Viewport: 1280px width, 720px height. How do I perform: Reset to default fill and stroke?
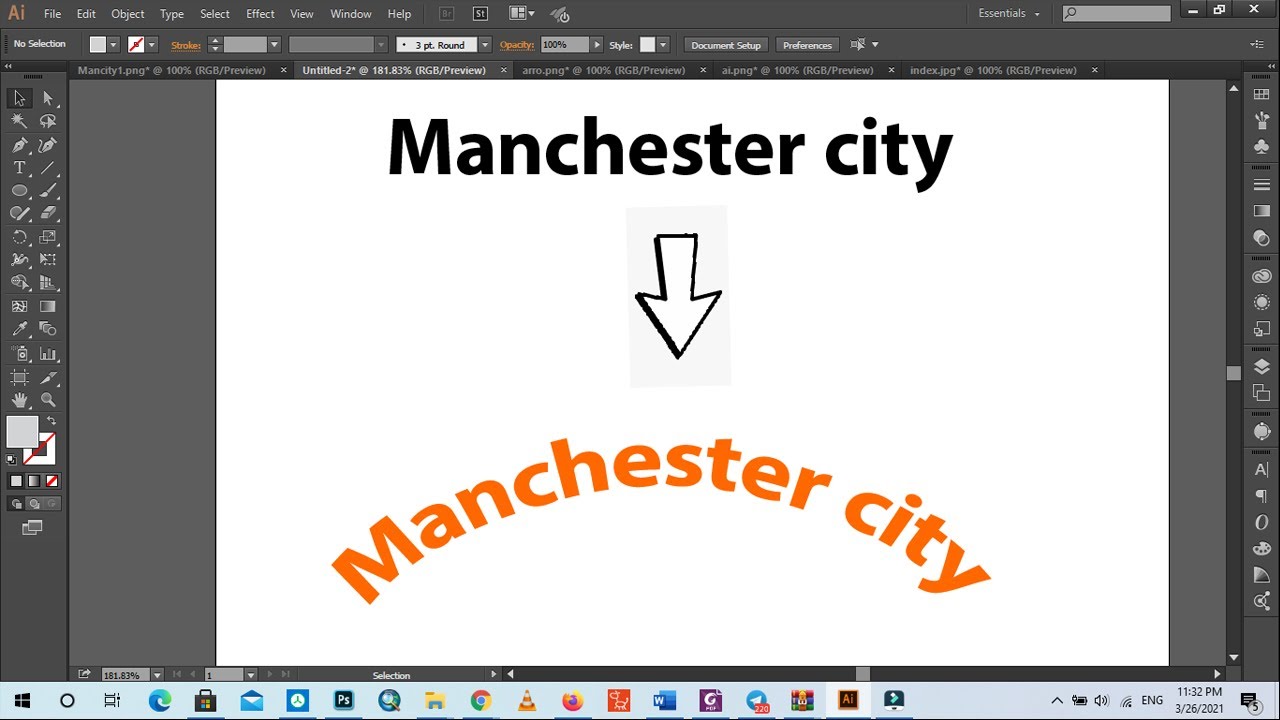11,460
